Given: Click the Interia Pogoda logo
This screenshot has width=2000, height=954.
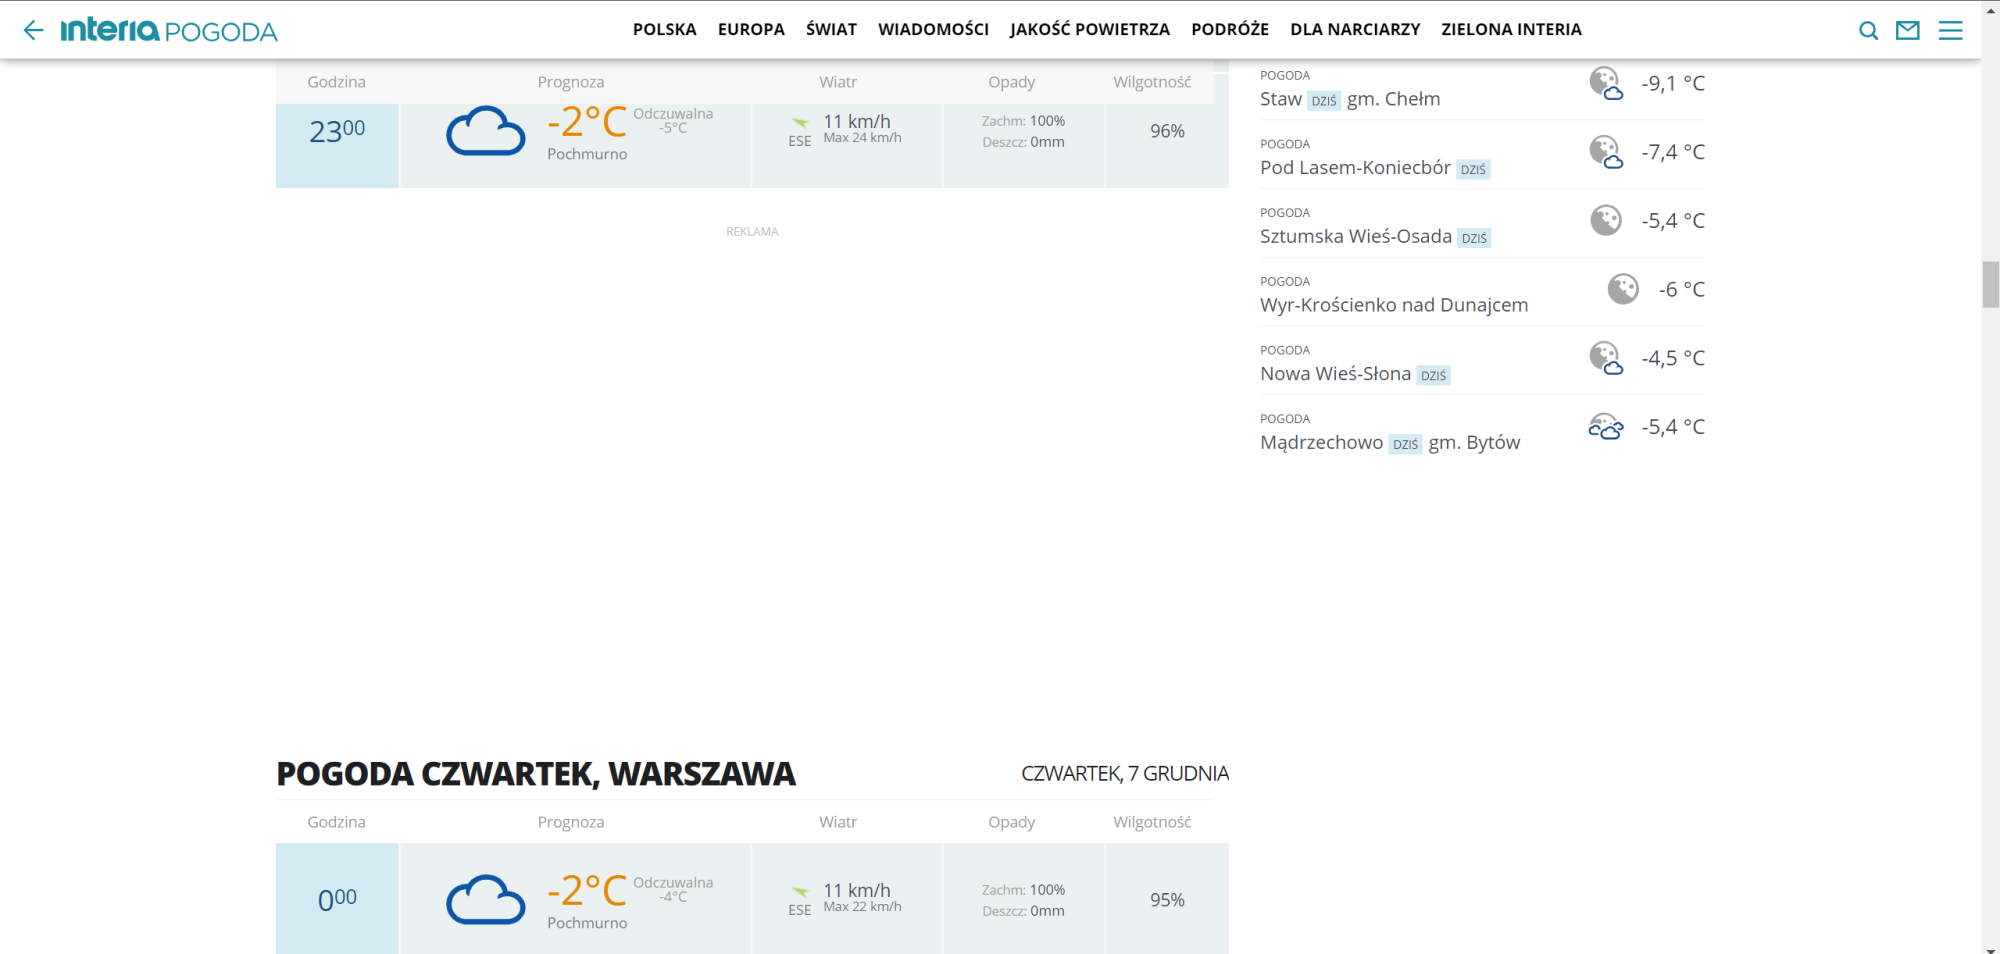Looking at the screenshot, I should coord(170,30).
